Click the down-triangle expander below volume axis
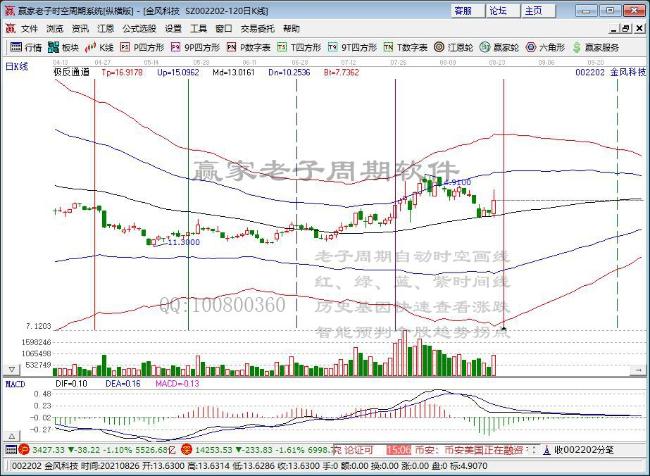The image size is (650, 476). click(x=12, y=369)
